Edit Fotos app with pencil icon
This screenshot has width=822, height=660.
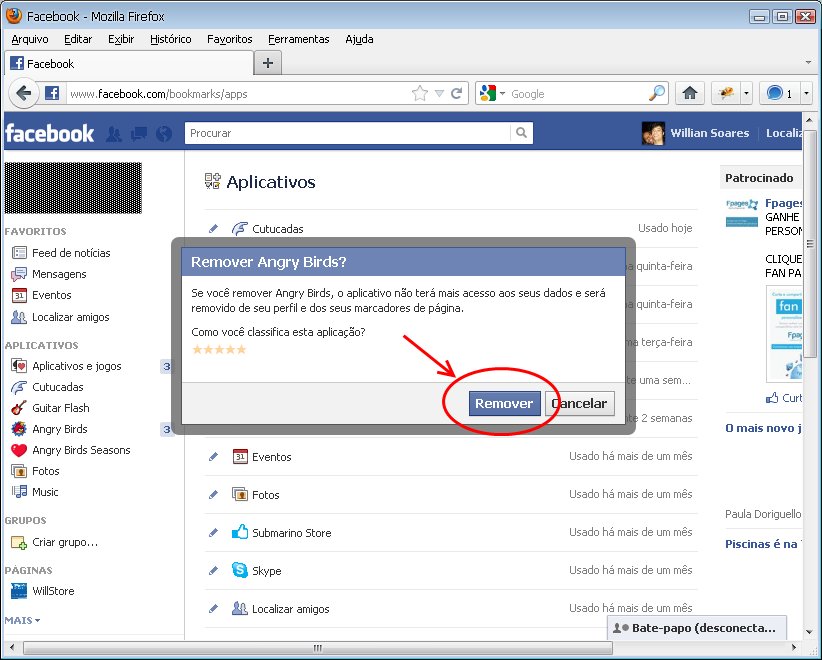click(213, 494)
